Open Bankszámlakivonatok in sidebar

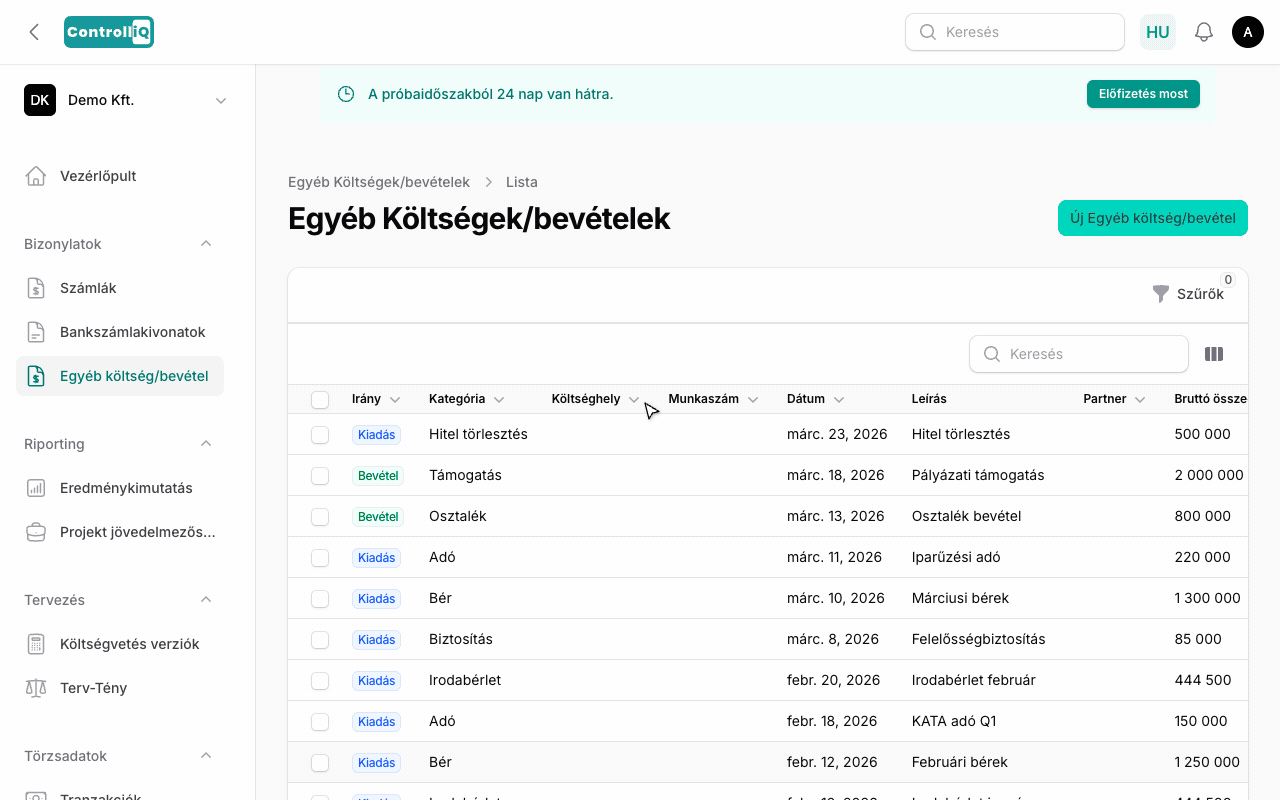click(x=120, y=332)
